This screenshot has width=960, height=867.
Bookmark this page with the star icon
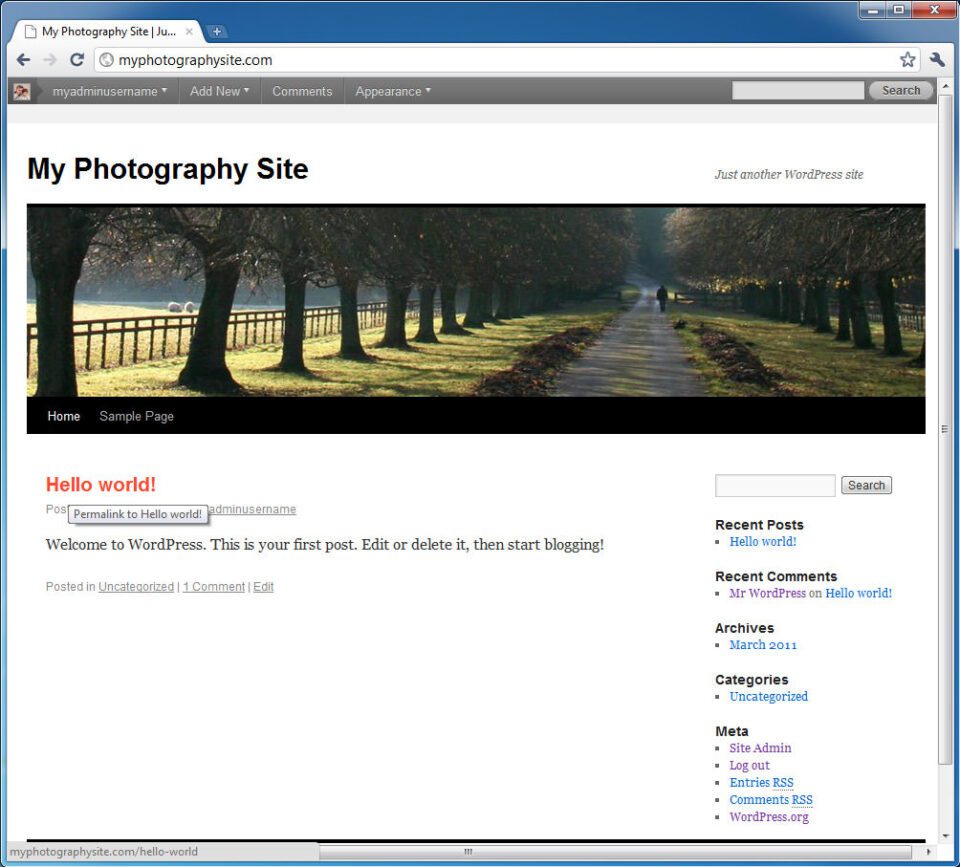pyautogui.click(x=907, y=59)
